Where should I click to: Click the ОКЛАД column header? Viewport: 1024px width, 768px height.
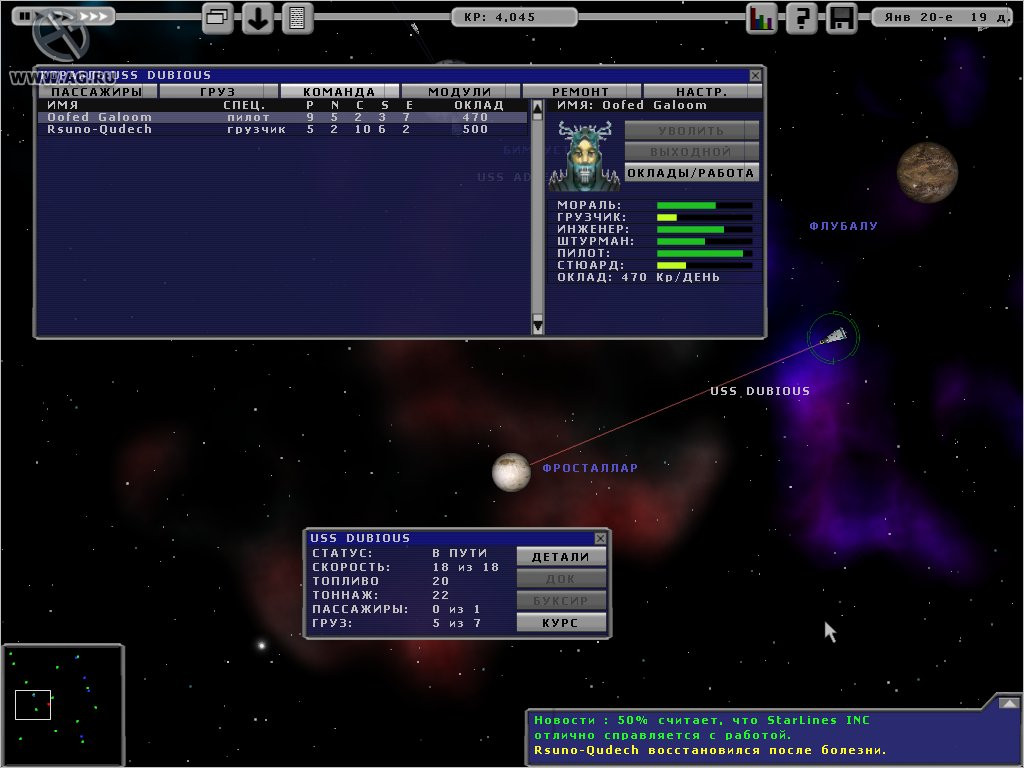479,105
